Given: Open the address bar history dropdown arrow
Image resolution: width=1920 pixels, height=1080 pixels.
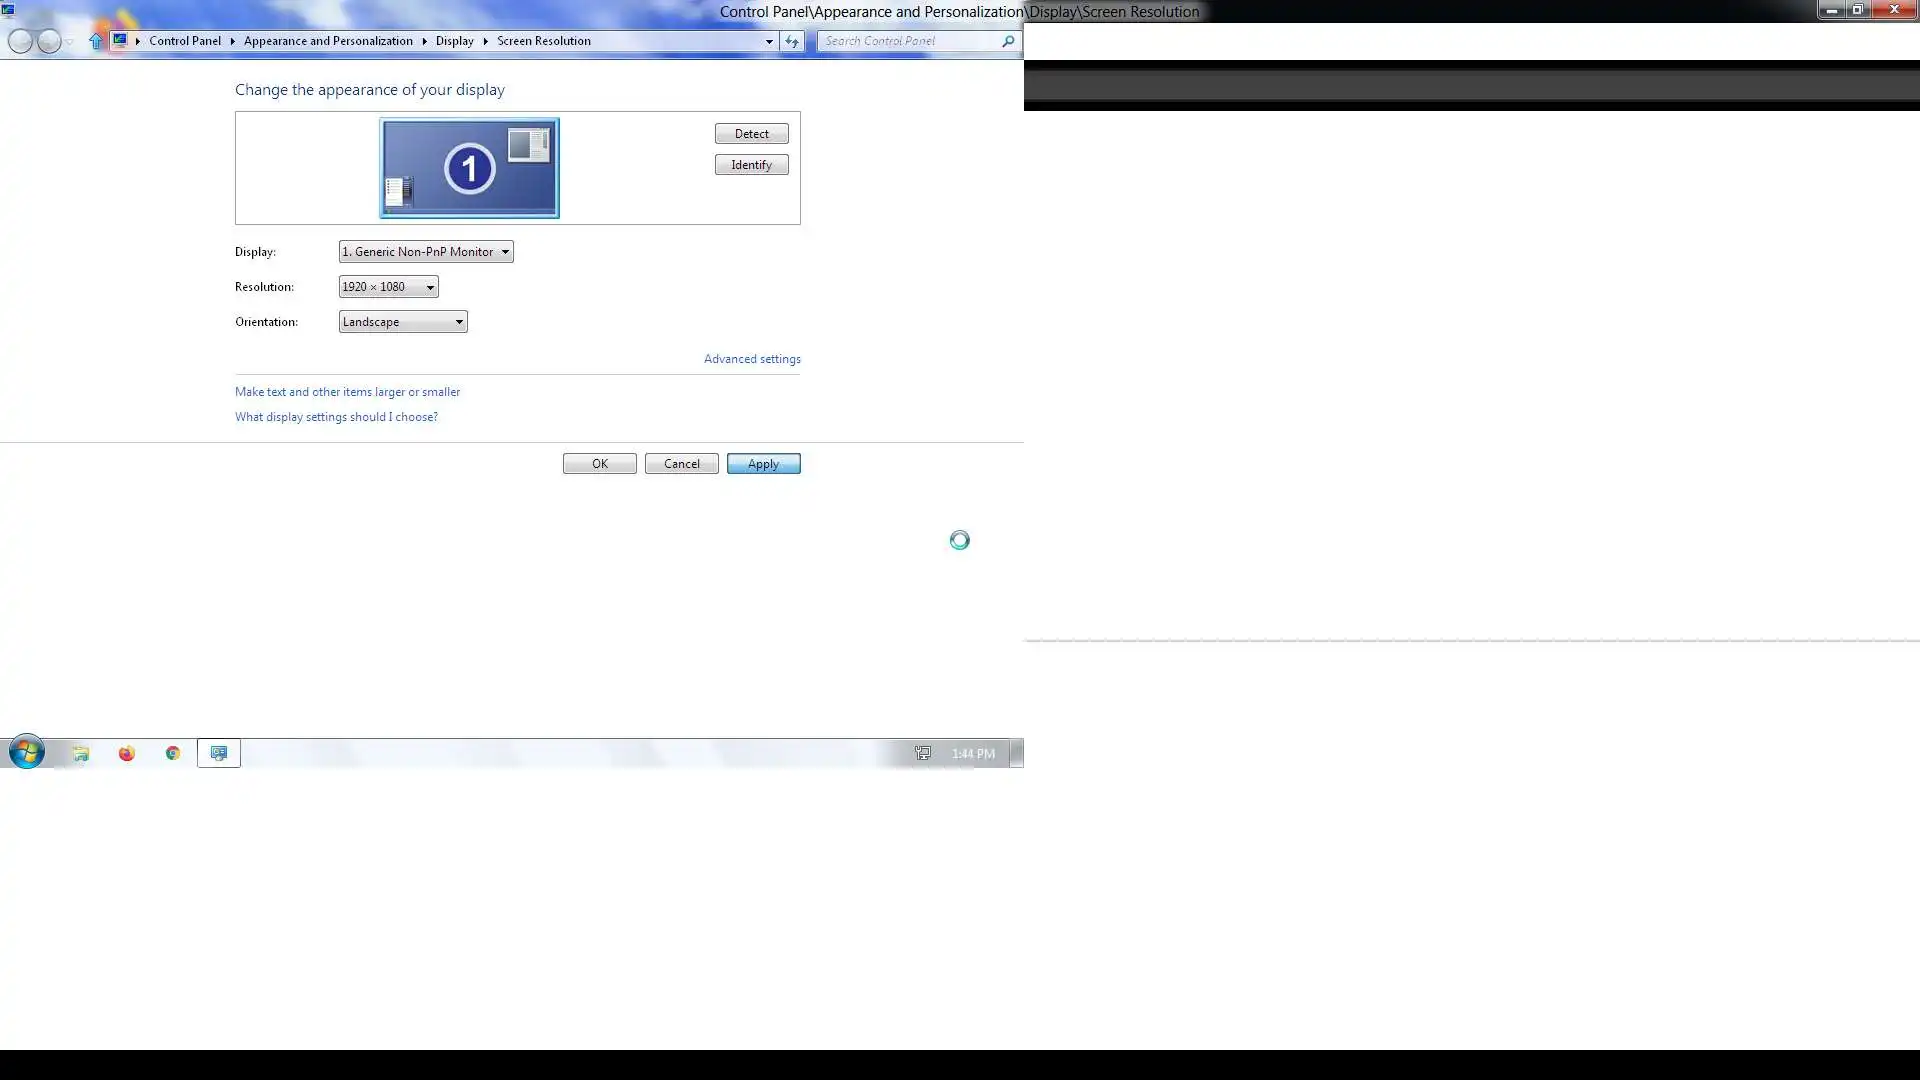Looking at the screenshot, I should pyautogui.click(x=769, y=41).
